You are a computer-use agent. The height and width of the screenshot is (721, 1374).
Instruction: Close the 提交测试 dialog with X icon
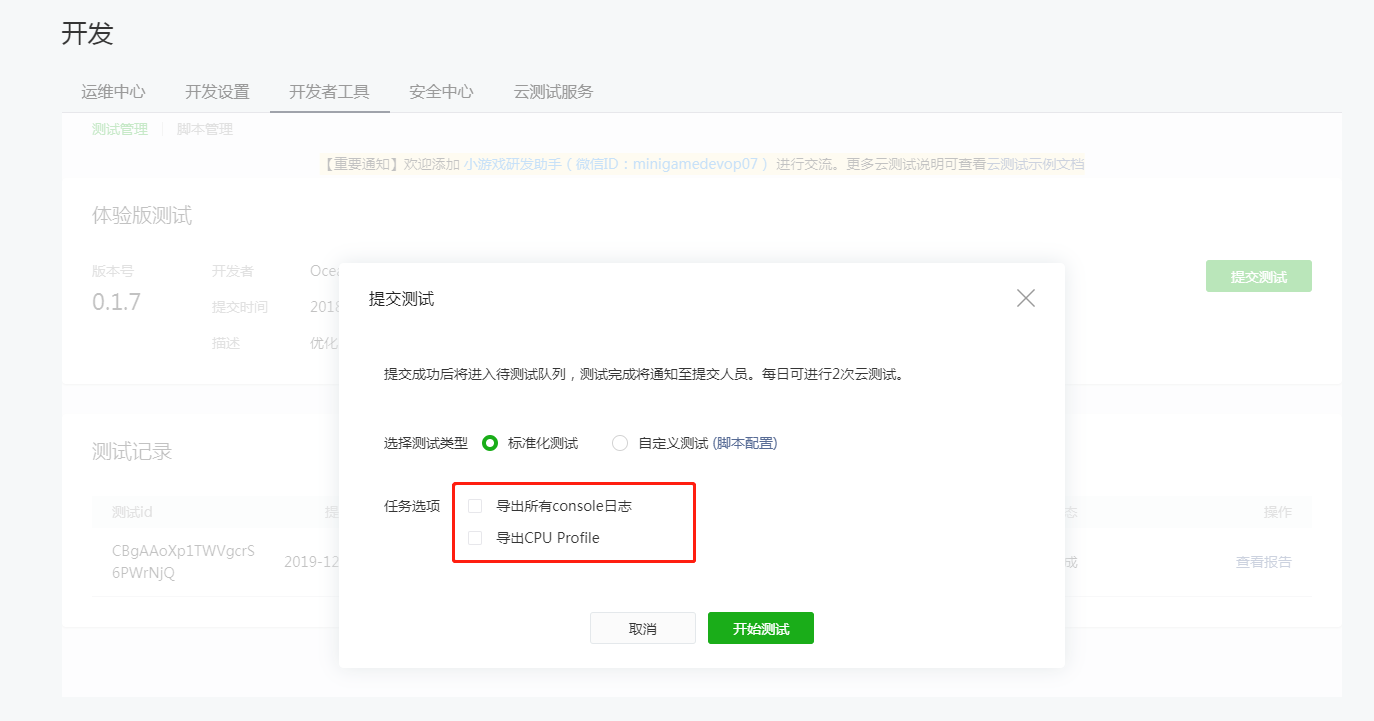(x=1025, y=298)
